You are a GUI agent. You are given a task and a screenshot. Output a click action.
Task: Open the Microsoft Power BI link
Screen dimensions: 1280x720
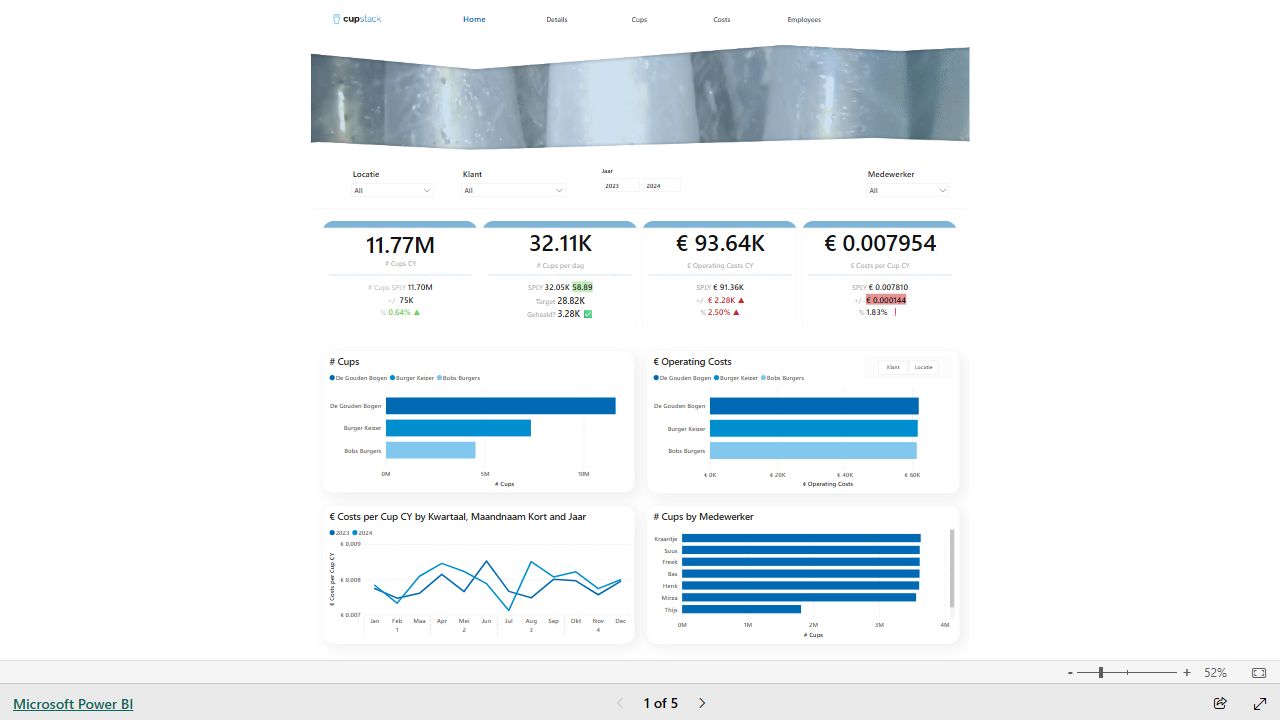point(73,704)
